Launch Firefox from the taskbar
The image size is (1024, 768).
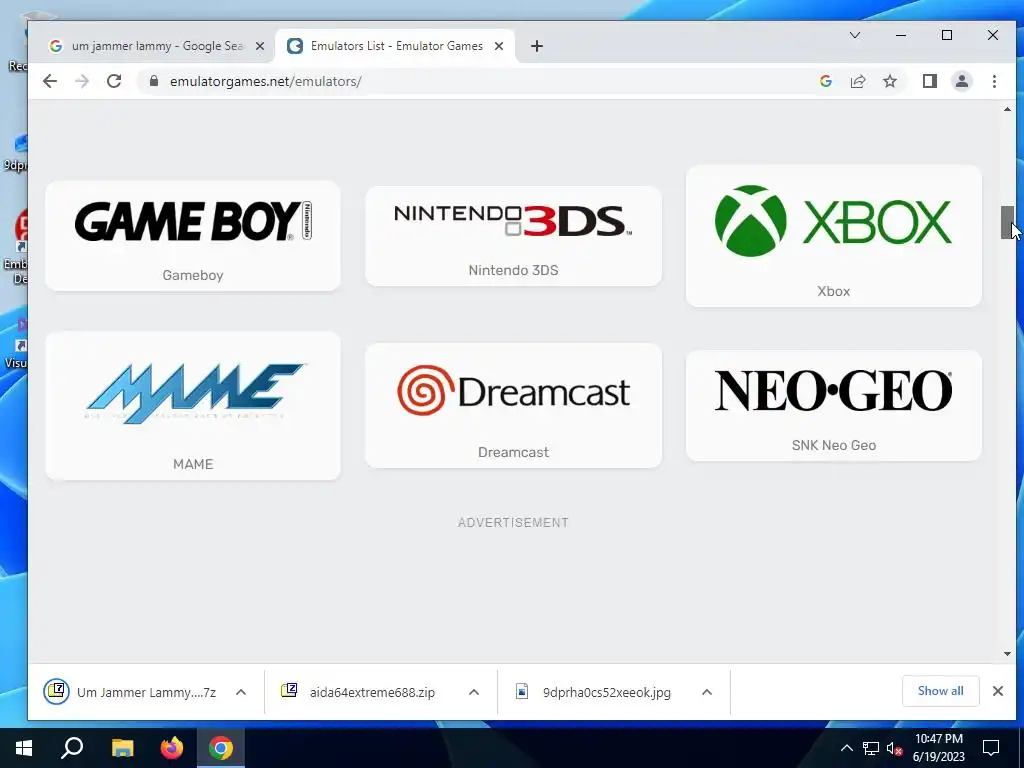tap(172, 748)
